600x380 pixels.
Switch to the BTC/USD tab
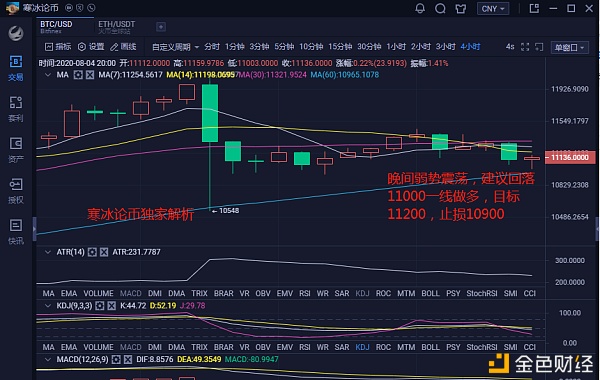pos(56,26)
